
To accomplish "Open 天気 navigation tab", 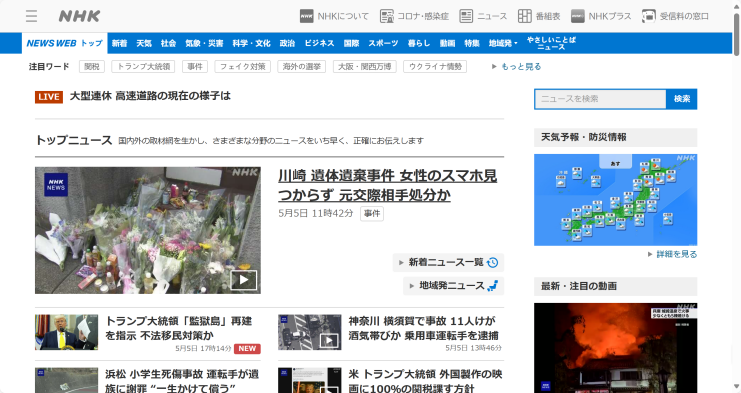I will (144, 43).
